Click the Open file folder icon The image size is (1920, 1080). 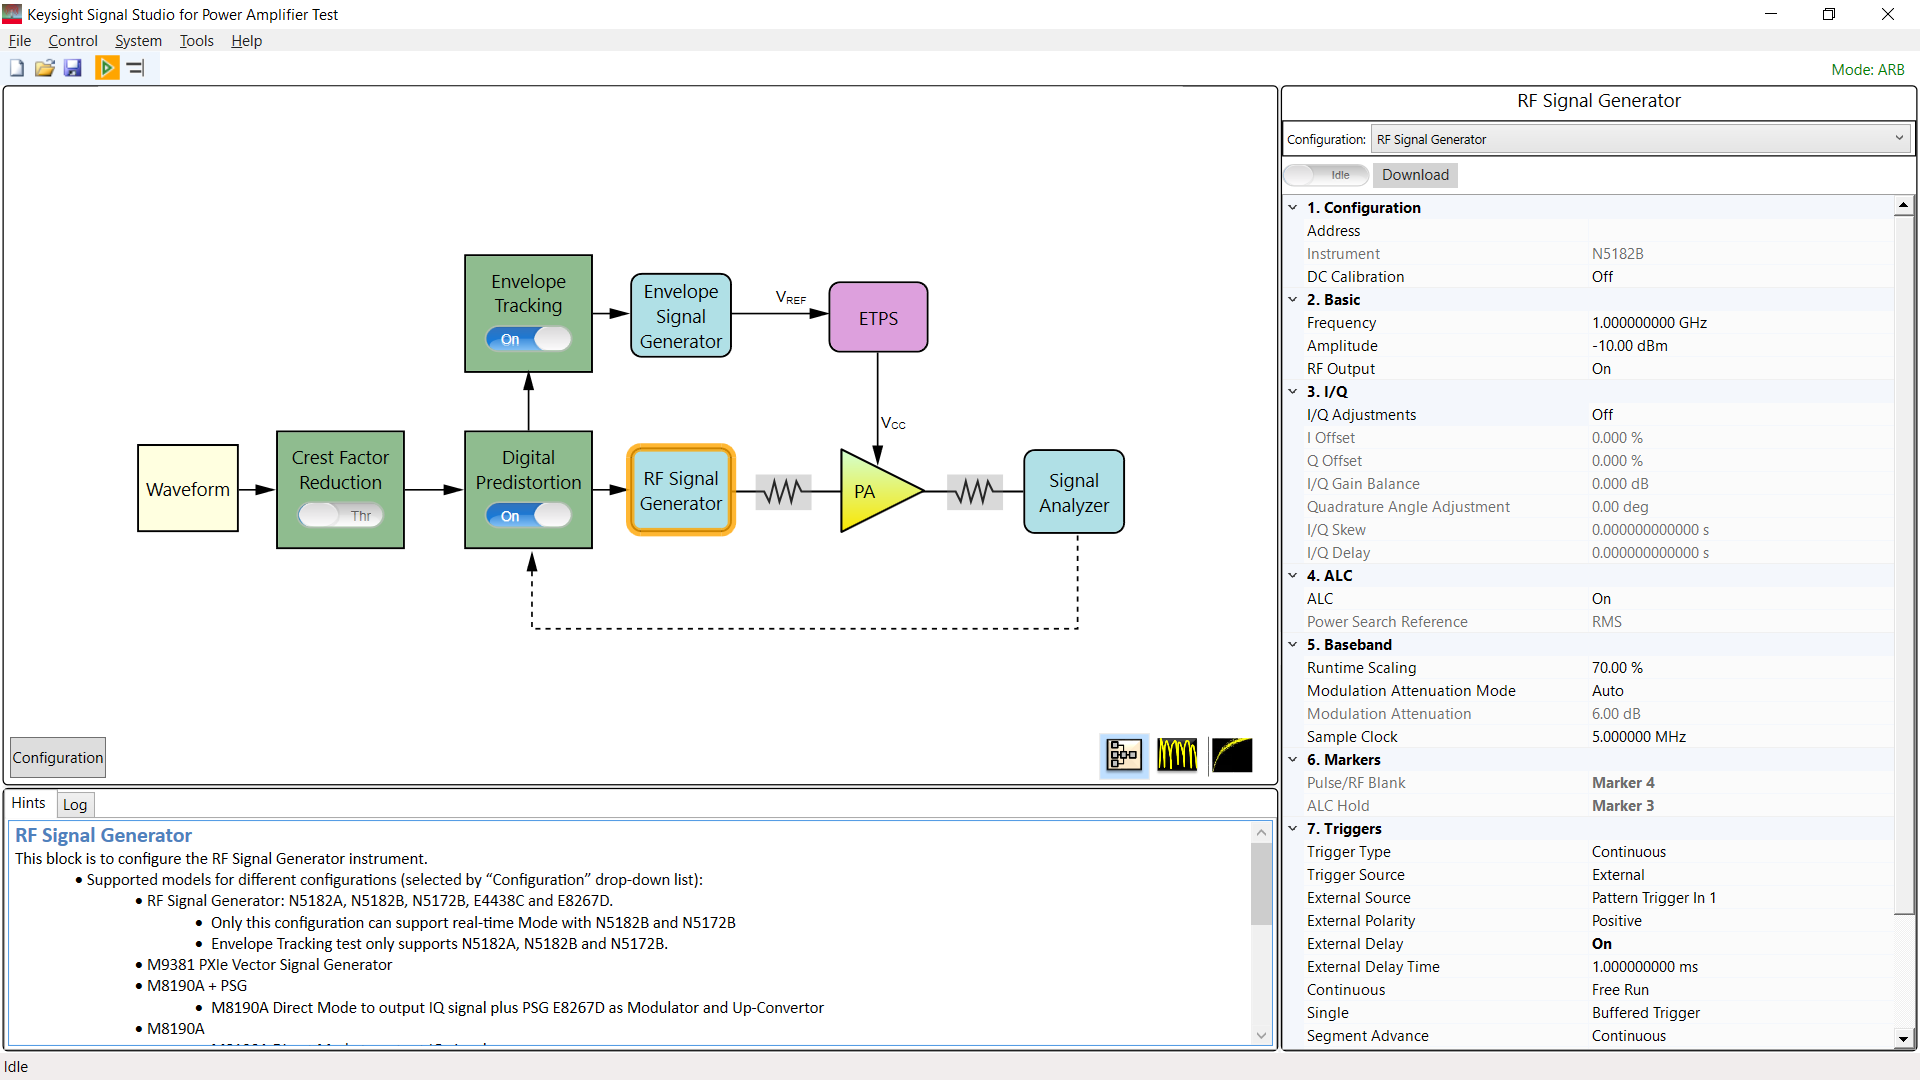click(x=45, y=68)
